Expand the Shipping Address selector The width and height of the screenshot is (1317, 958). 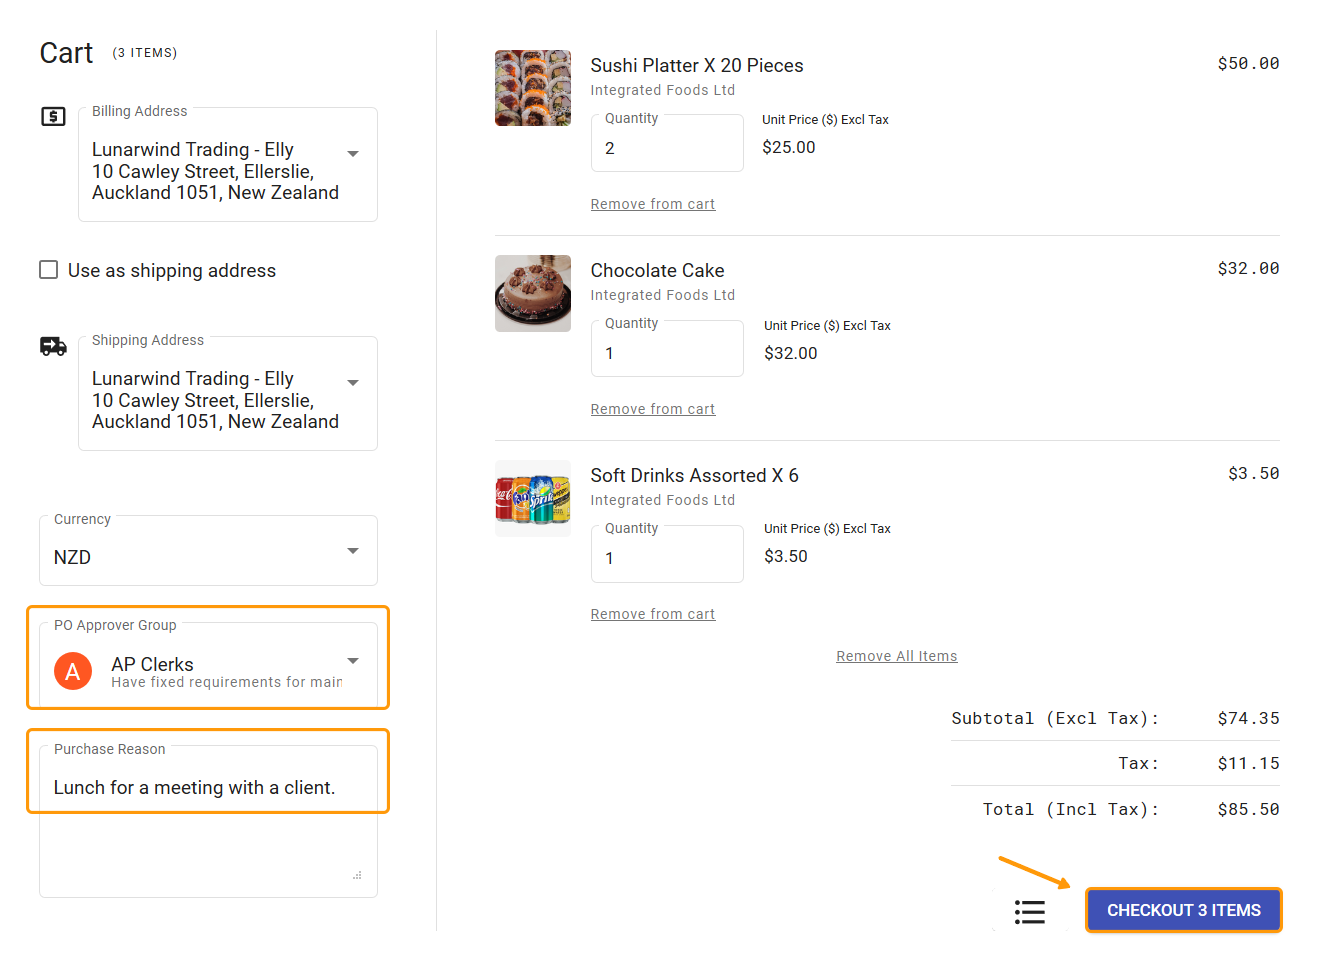coord(352,382)
